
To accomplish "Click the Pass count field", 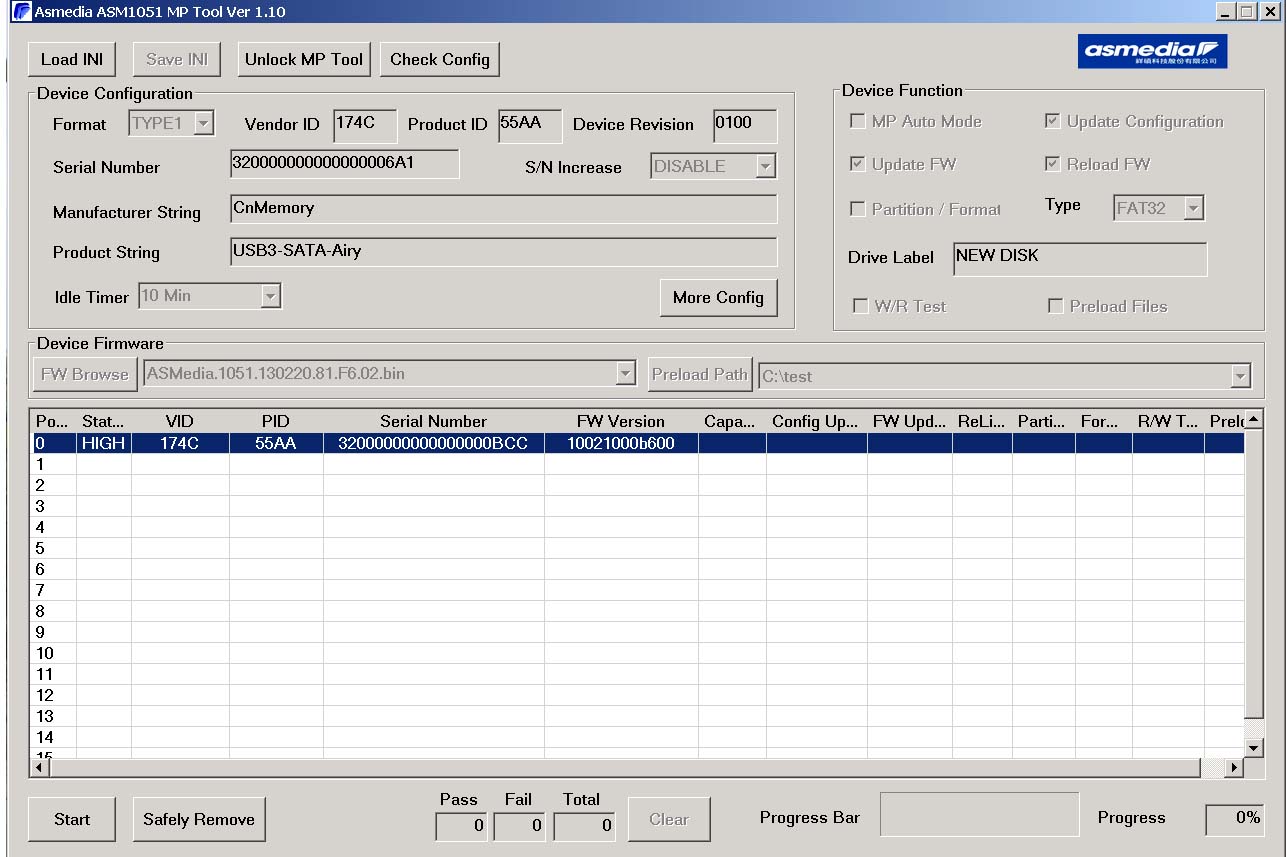I will (x=461, y=826).
